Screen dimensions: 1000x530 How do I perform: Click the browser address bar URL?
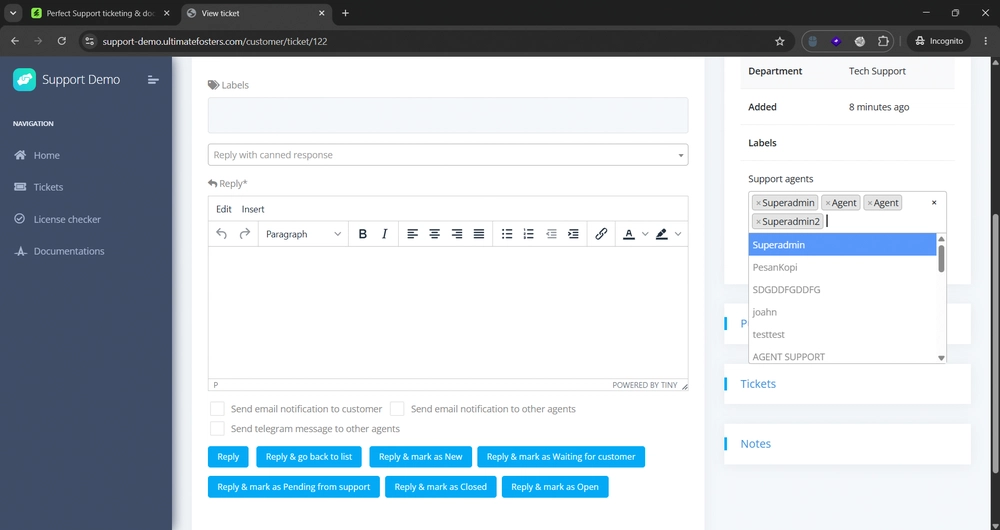(x=215, y=41)
